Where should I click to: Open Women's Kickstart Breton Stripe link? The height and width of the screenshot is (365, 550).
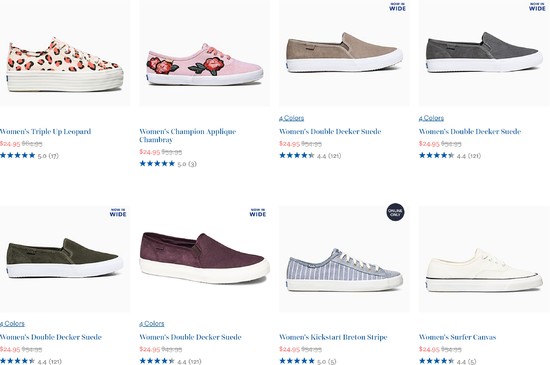click(x=333, y=337)
